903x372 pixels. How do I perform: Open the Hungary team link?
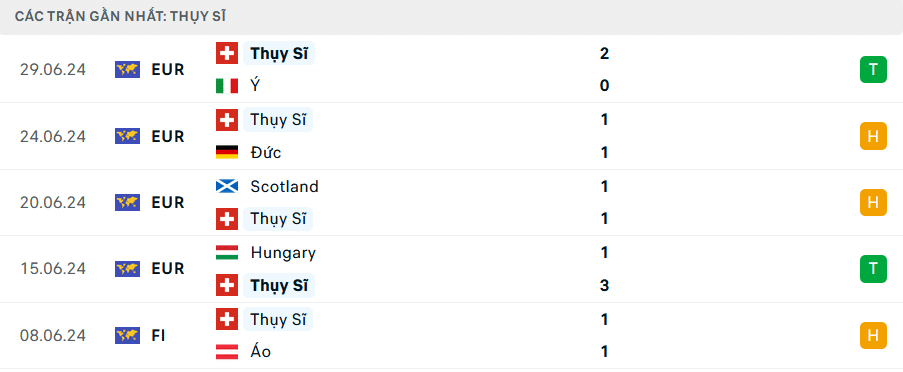[283, 253]
